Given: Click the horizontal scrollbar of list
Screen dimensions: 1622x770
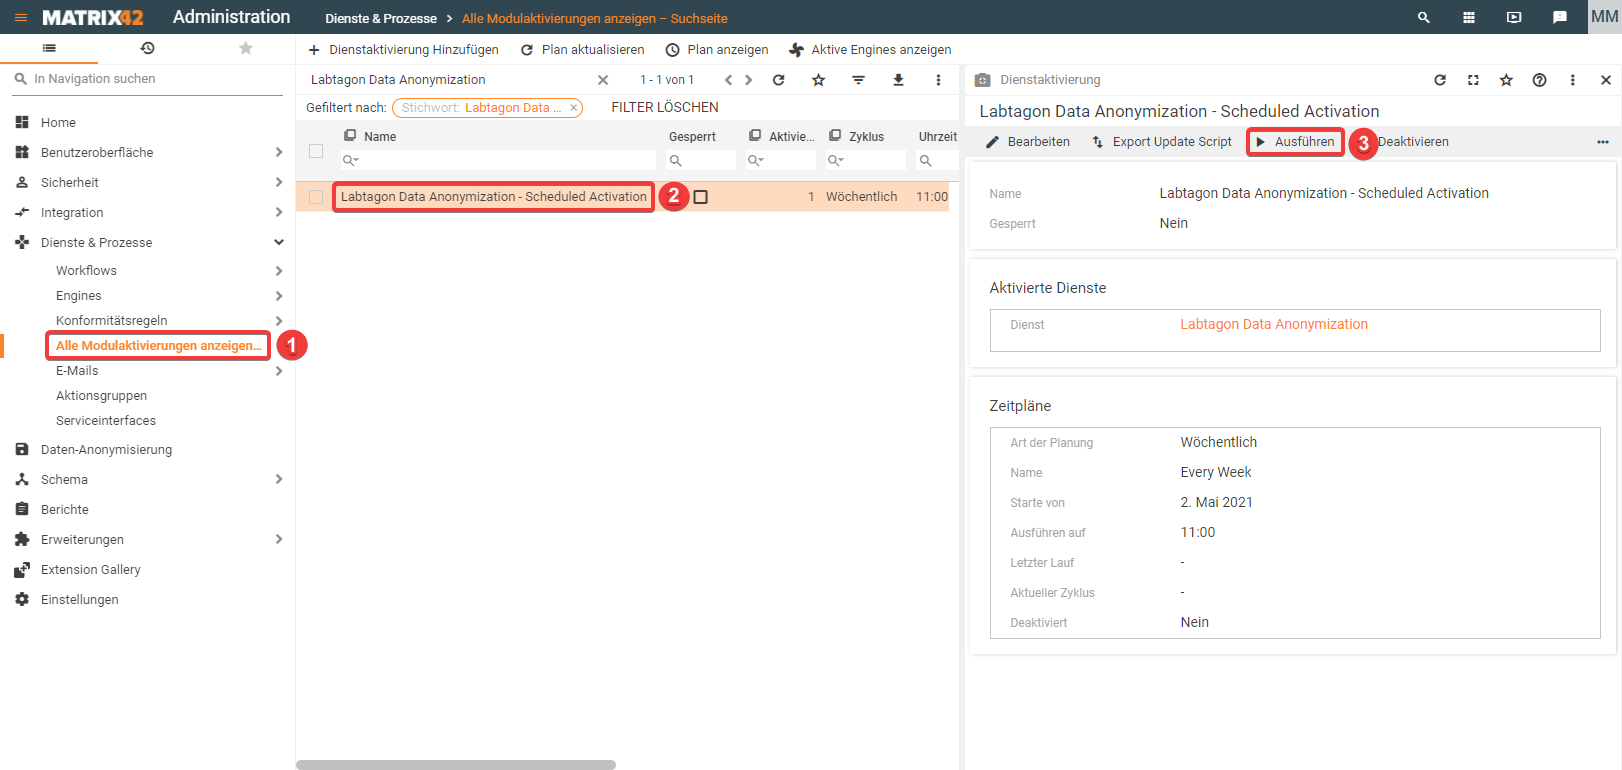Looking at the screenshot, I should pyautogui.click(x=456, y=765).
